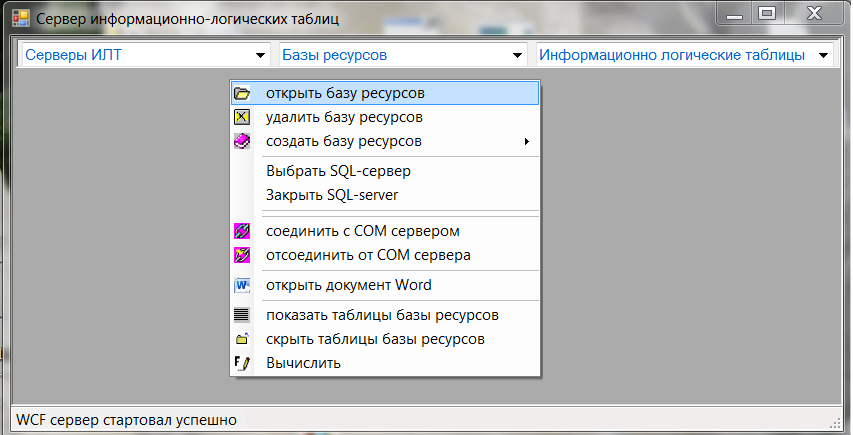Click the Word icon beside 'открыть документ Word'

pos(242,285)
